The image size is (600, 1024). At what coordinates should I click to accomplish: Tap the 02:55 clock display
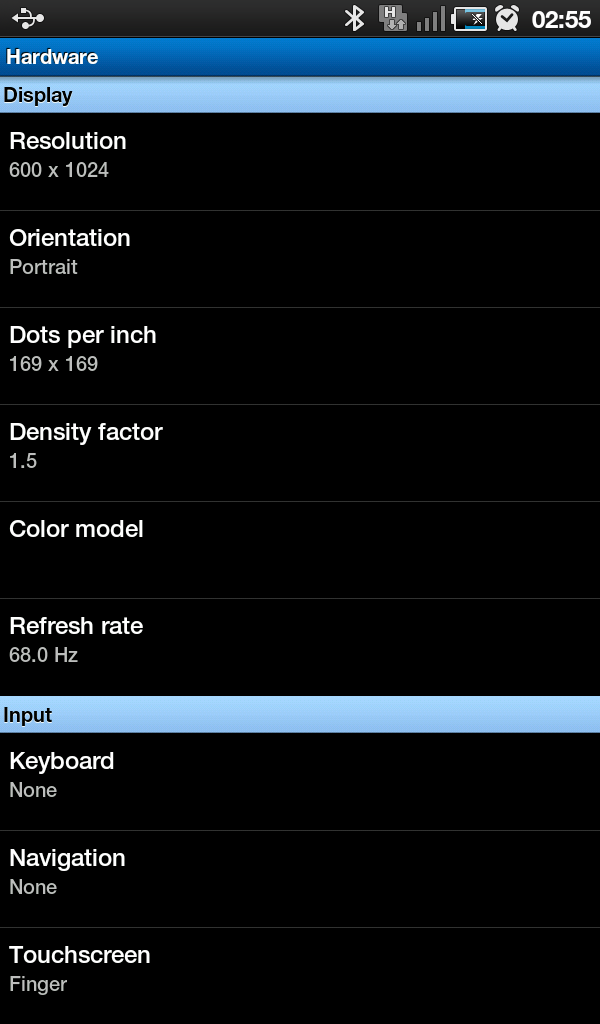pyautogui.click(x=561, y=19)
